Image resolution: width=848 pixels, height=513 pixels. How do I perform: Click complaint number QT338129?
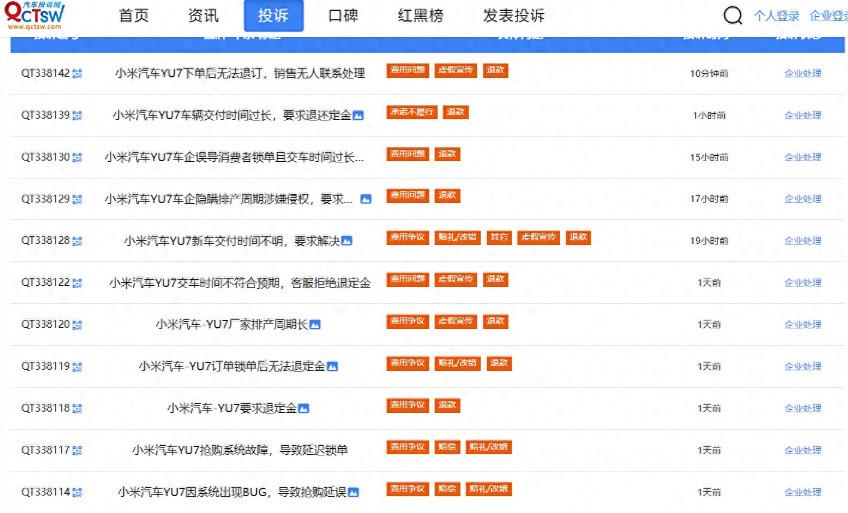click(x=45, y=199)
